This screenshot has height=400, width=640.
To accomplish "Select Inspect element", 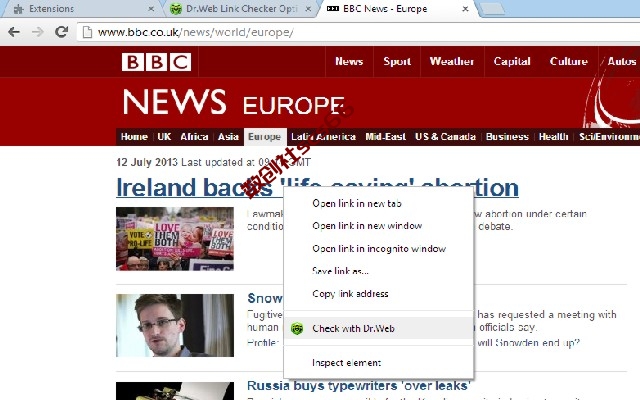I will pyautogui.click(x=378, y=362).
